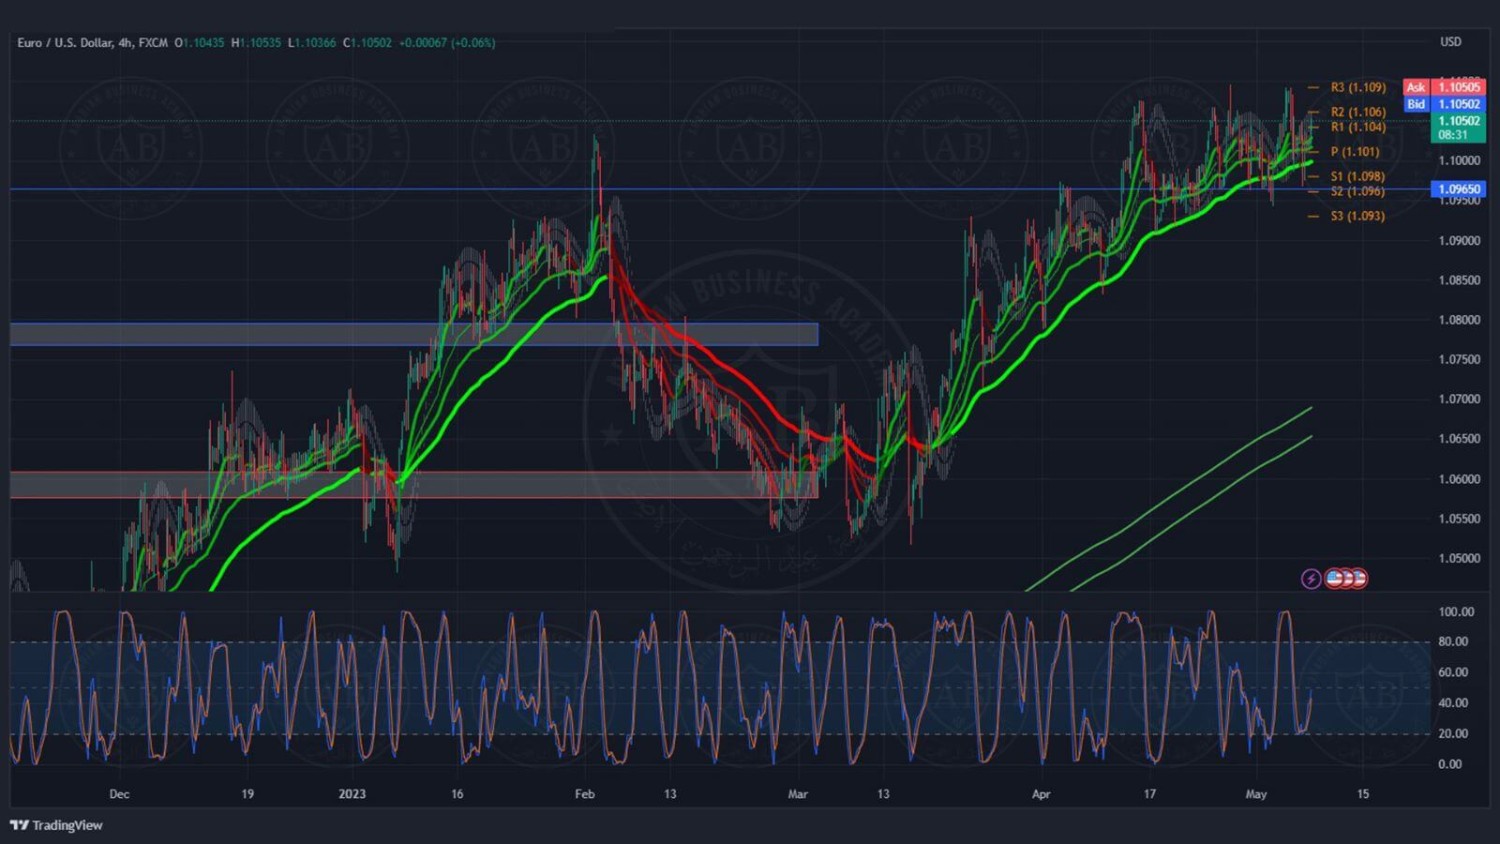The width and height of the screenshot is (1500, 844).
Task: Click the 2023 label on the time axis
Action: pos(352,794)
